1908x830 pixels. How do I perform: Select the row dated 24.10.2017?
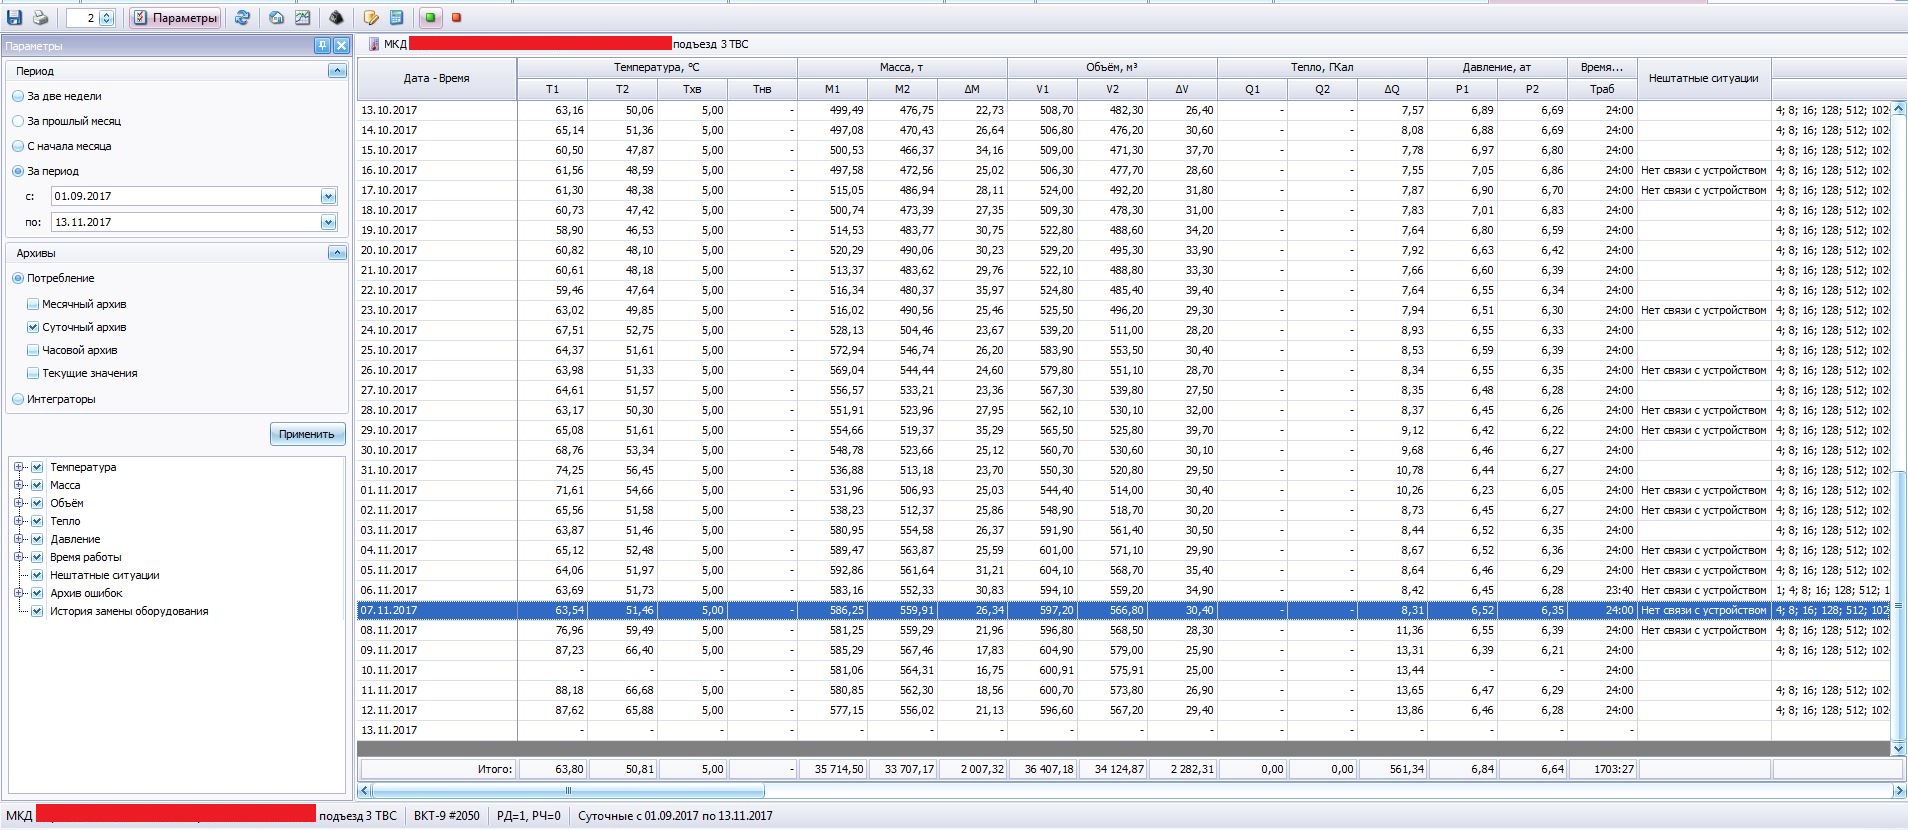coord(1123,330)
